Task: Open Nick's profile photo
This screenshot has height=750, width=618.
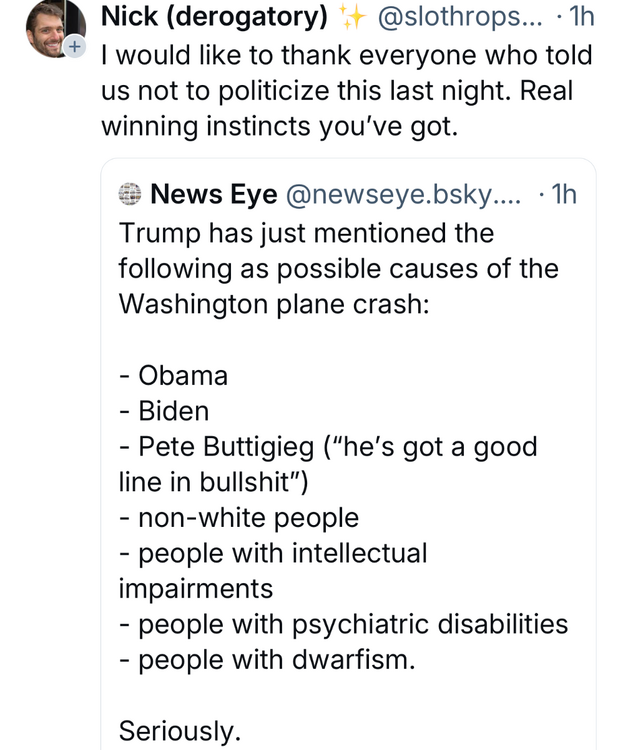Action: 52,28
